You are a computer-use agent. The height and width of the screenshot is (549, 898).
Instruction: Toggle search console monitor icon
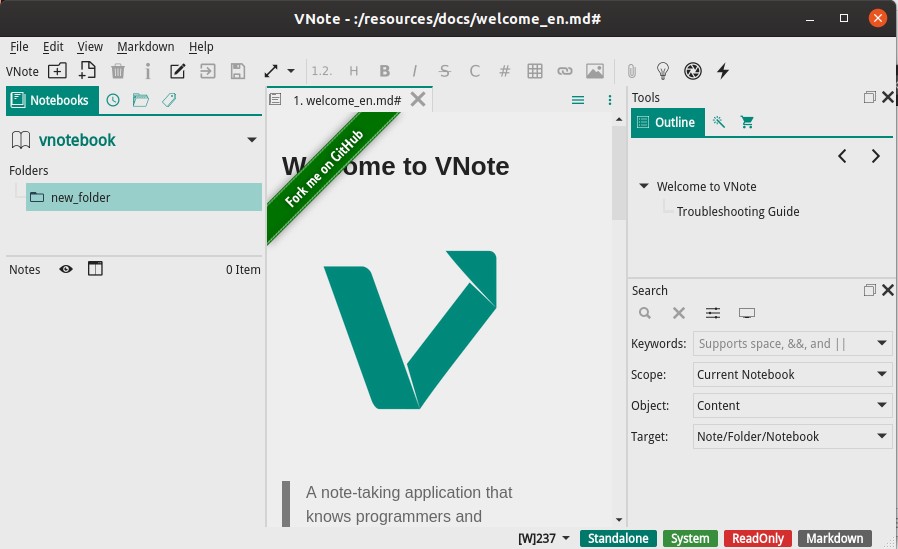pos(747,313)
